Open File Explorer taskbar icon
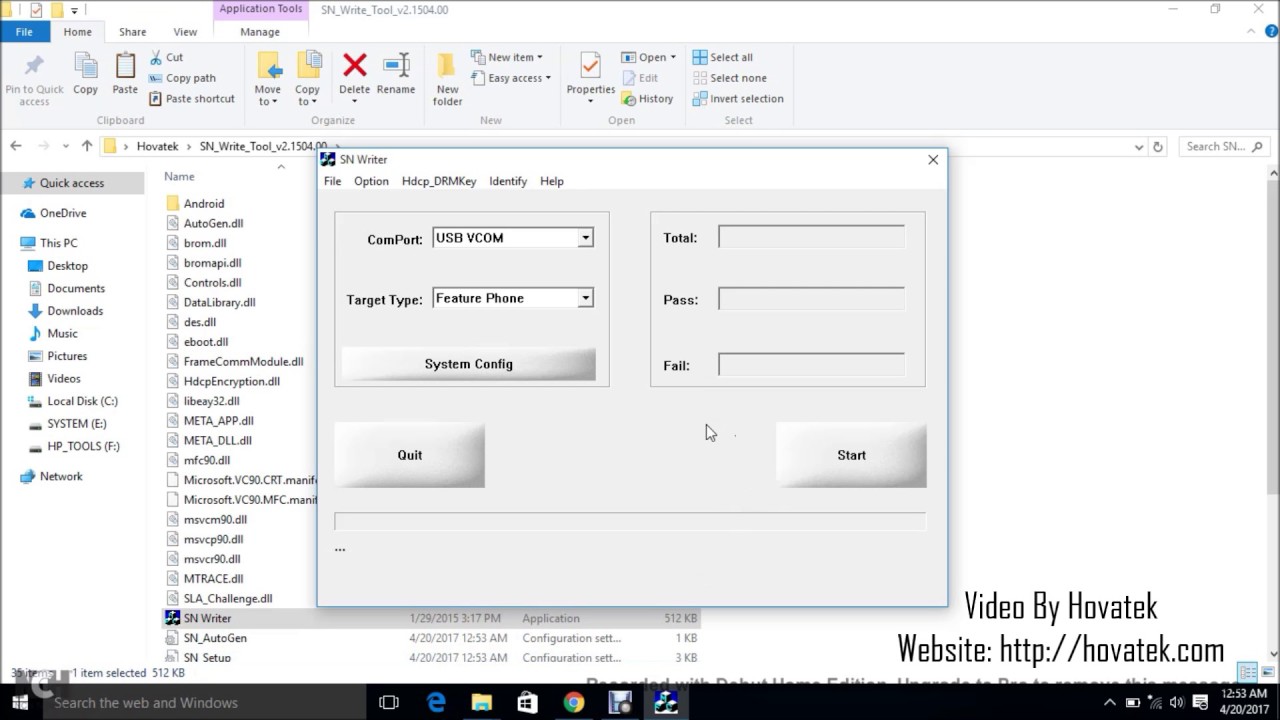 pos(482,702)
